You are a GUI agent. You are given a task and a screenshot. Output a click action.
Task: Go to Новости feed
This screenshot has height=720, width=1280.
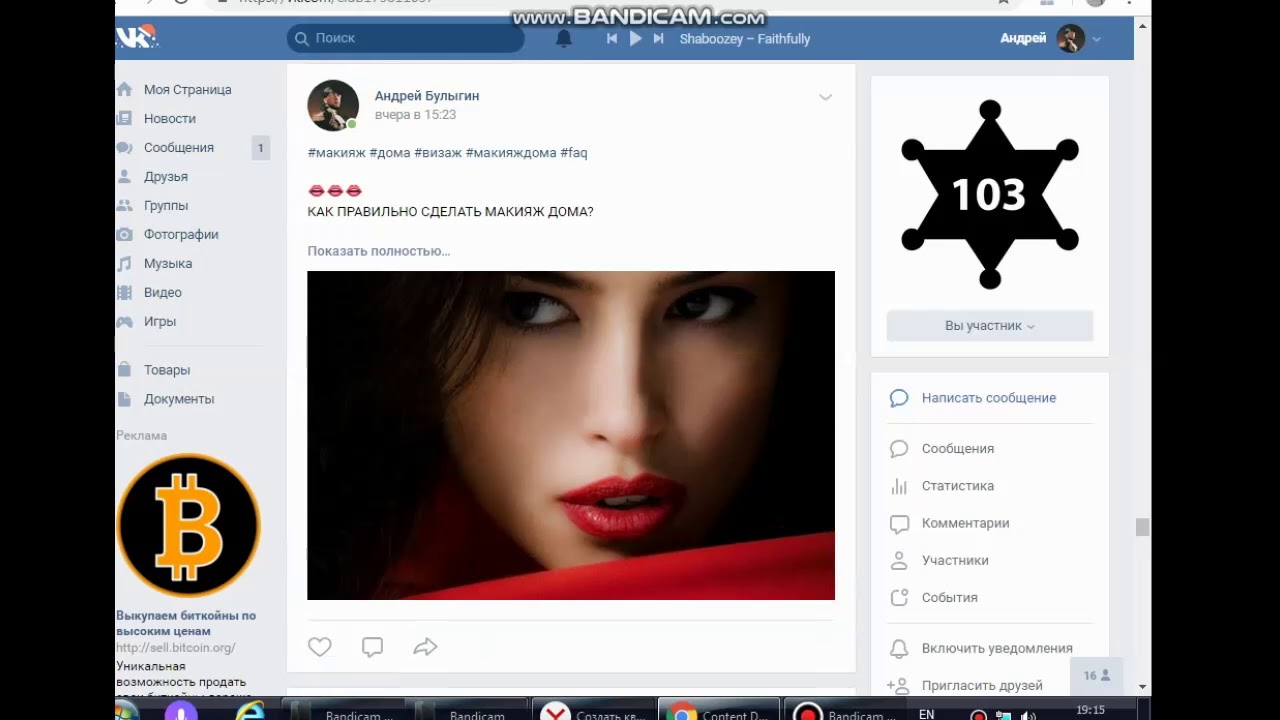(169, 118)
